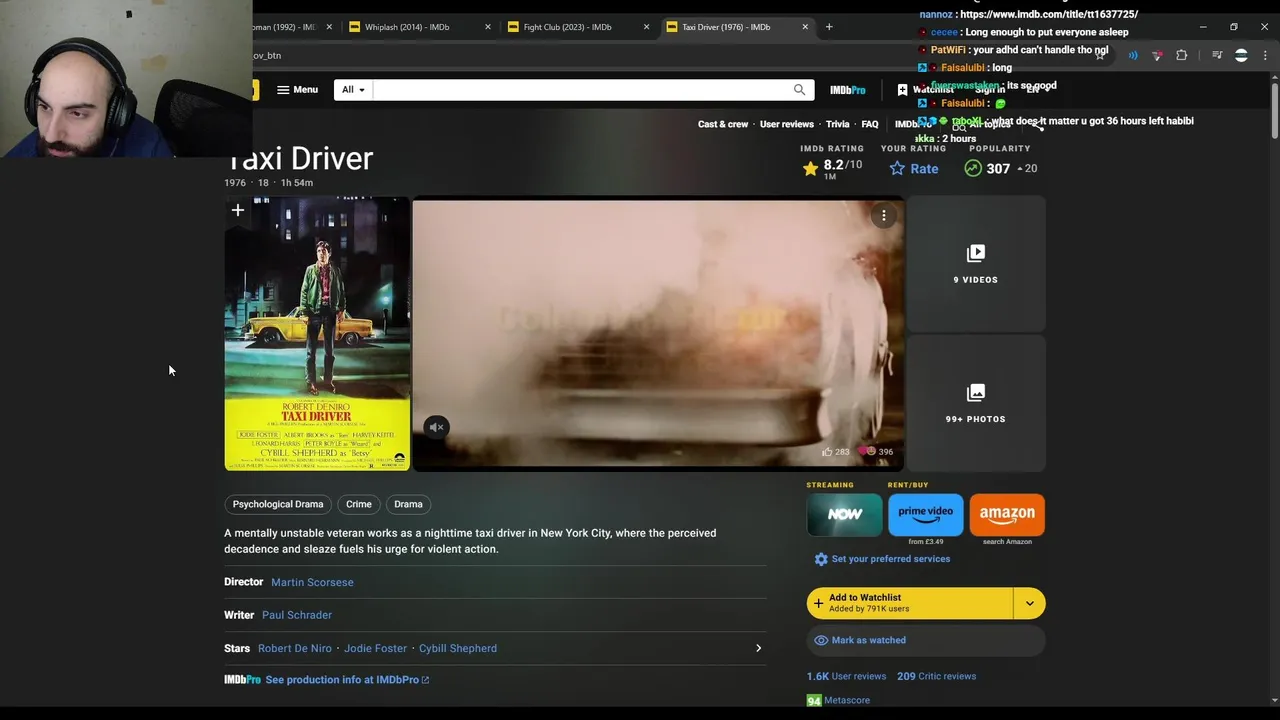
Task: Play the Taxi Driver trailer video
Action: pos(658,334)
